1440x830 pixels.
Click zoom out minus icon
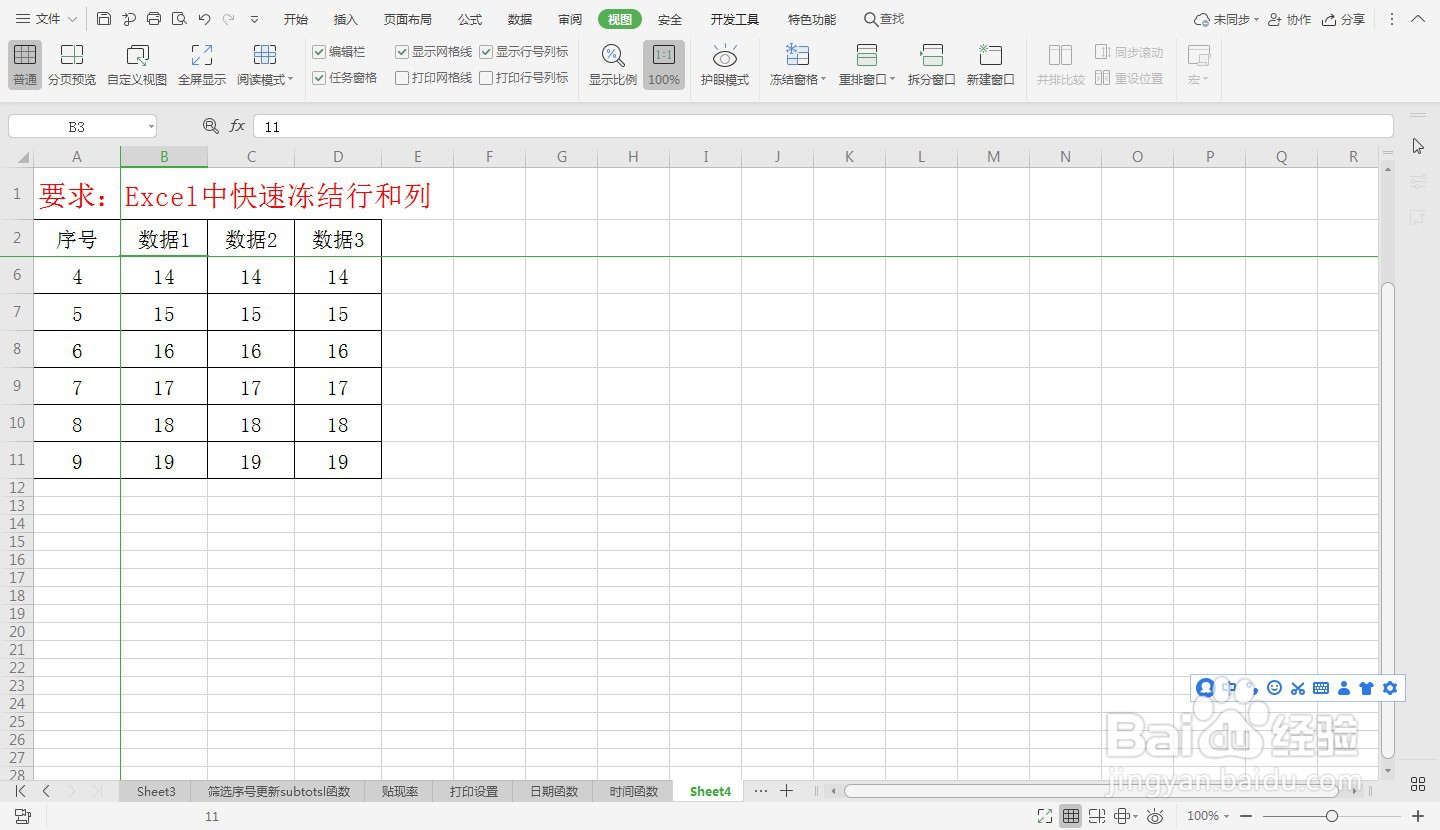1246,816
